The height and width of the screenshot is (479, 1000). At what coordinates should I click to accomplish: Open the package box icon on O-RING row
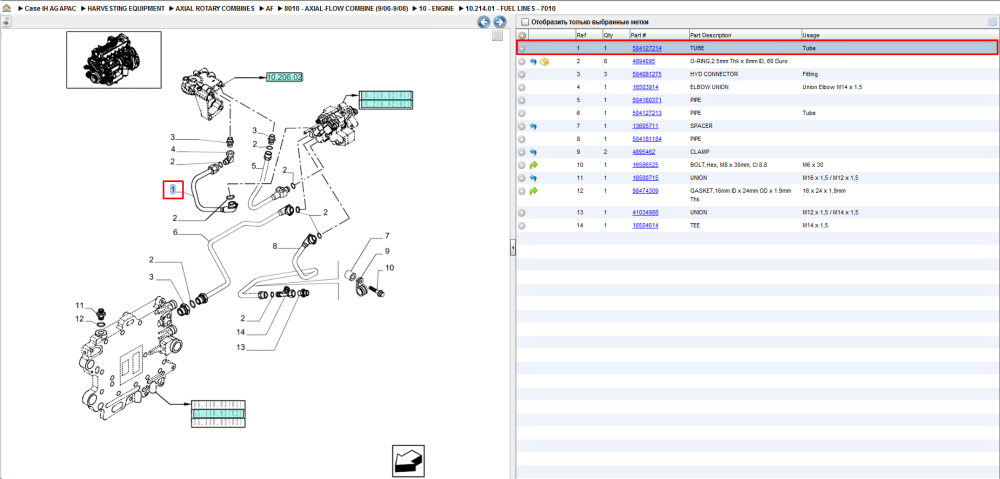tap(544, 61)
